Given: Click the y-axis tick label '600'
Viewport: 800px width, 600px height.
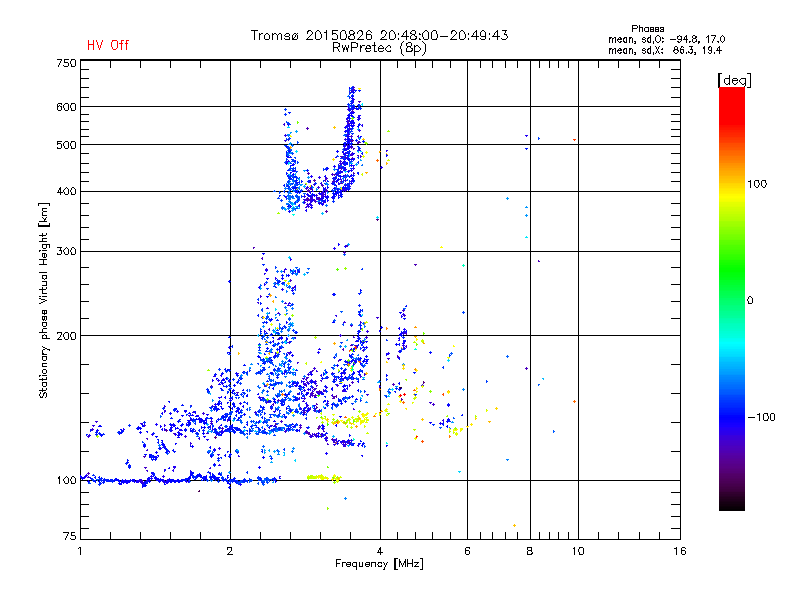Looking at the screenshot, I should (x=66, y=107).
